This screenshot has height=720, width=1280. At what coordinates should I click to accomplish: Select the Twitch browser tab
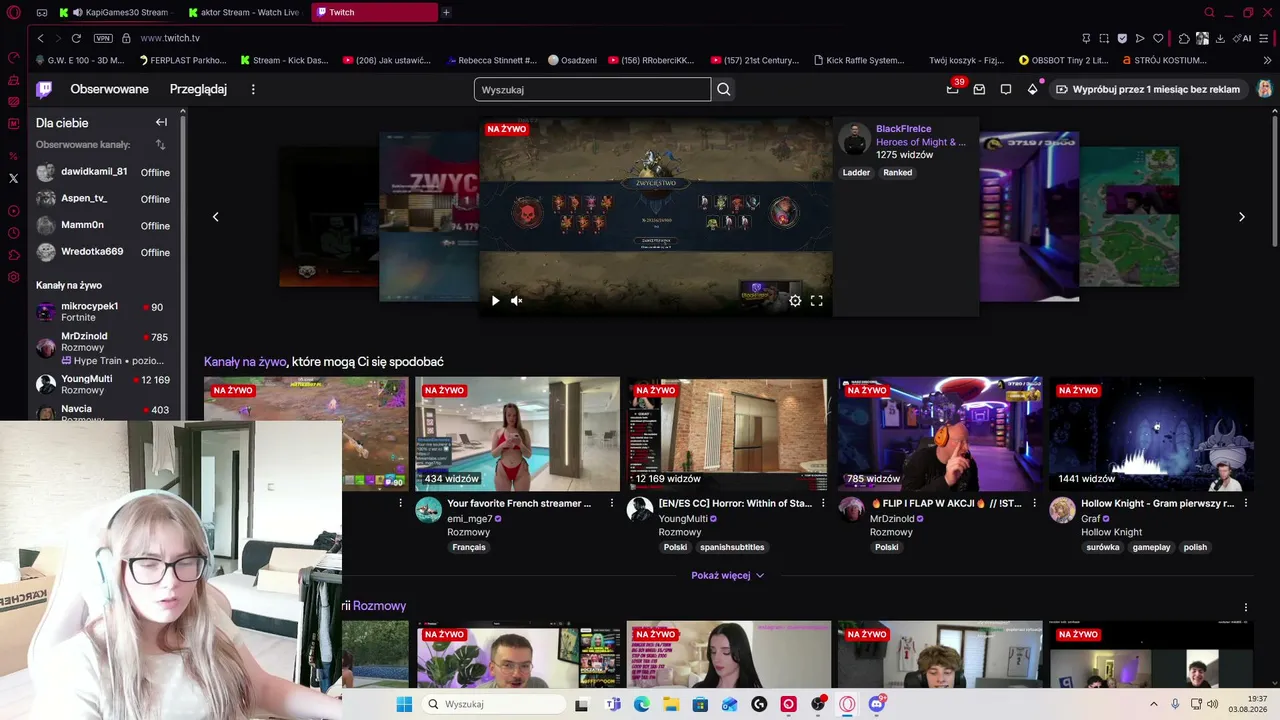(373, 12)
